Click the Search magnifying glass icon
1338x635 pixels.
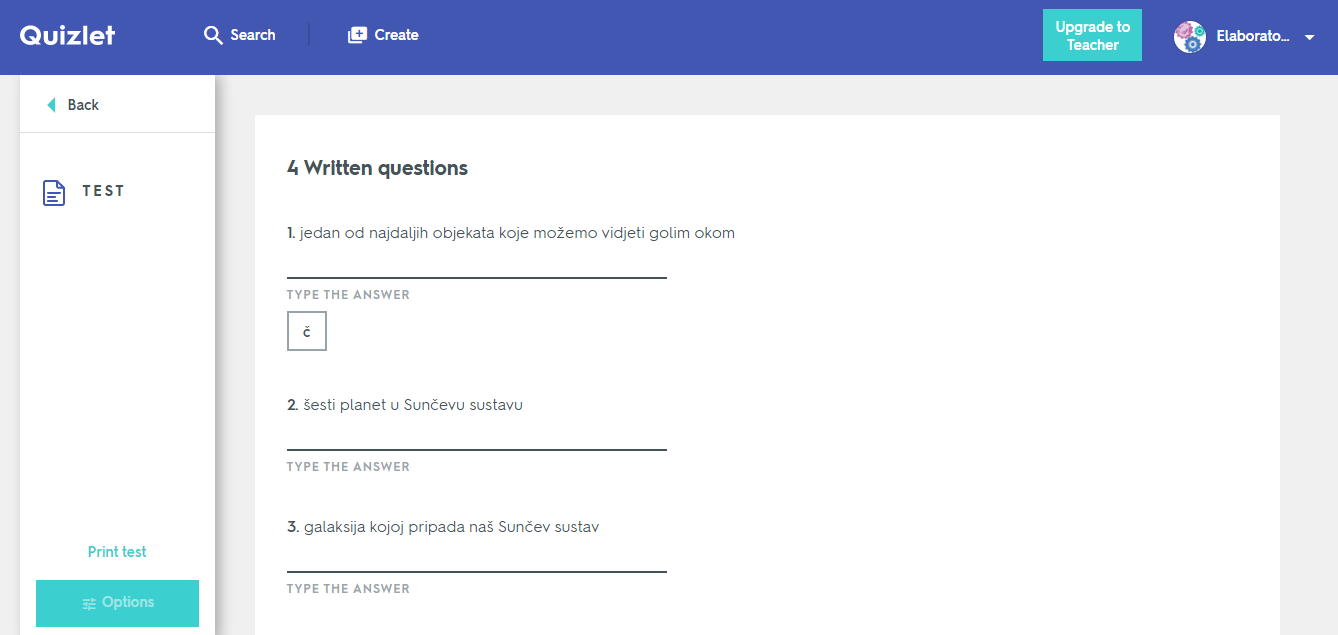[x=213, y=35]
